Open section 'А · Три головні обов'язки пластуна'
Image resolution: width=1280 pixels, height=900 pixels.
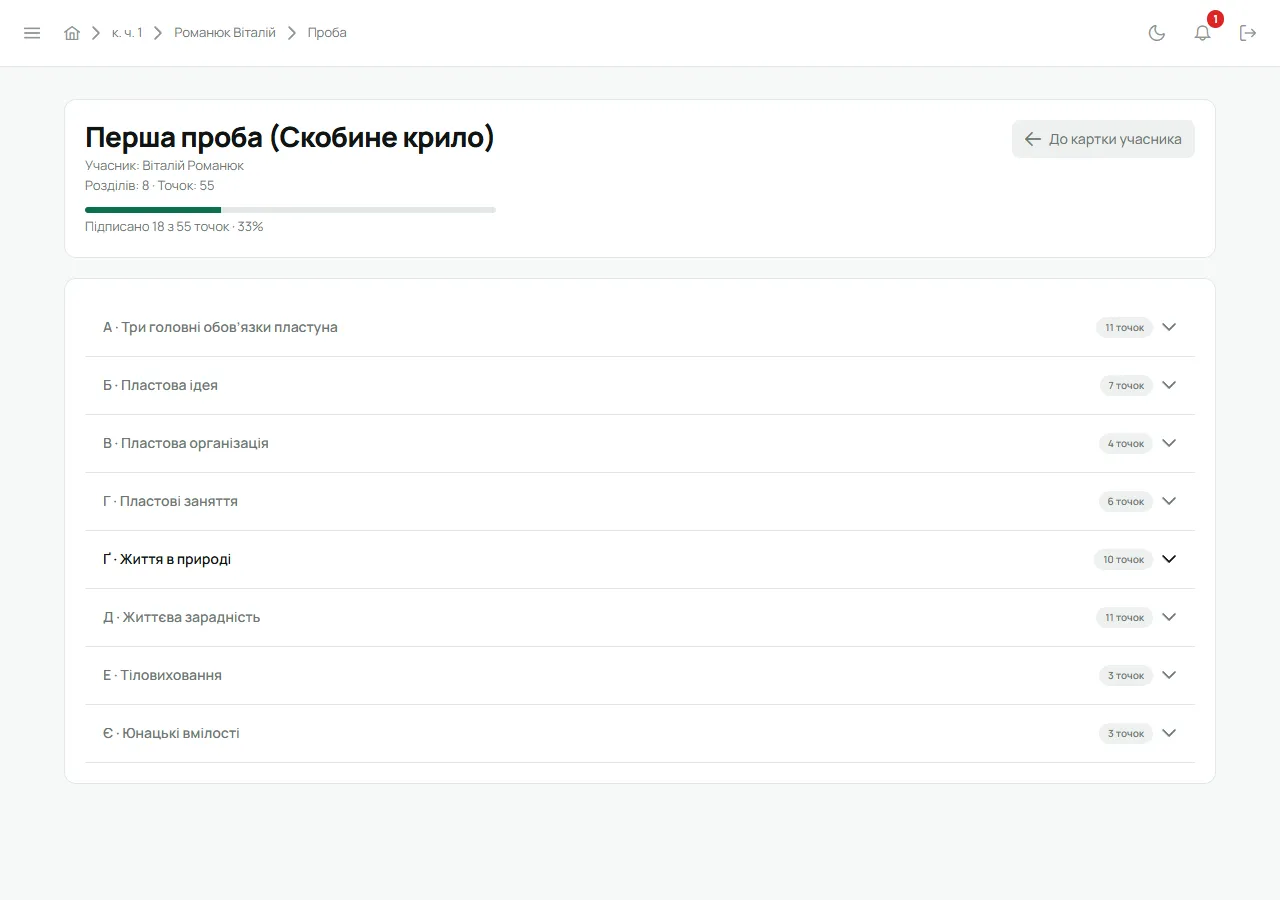640,328
